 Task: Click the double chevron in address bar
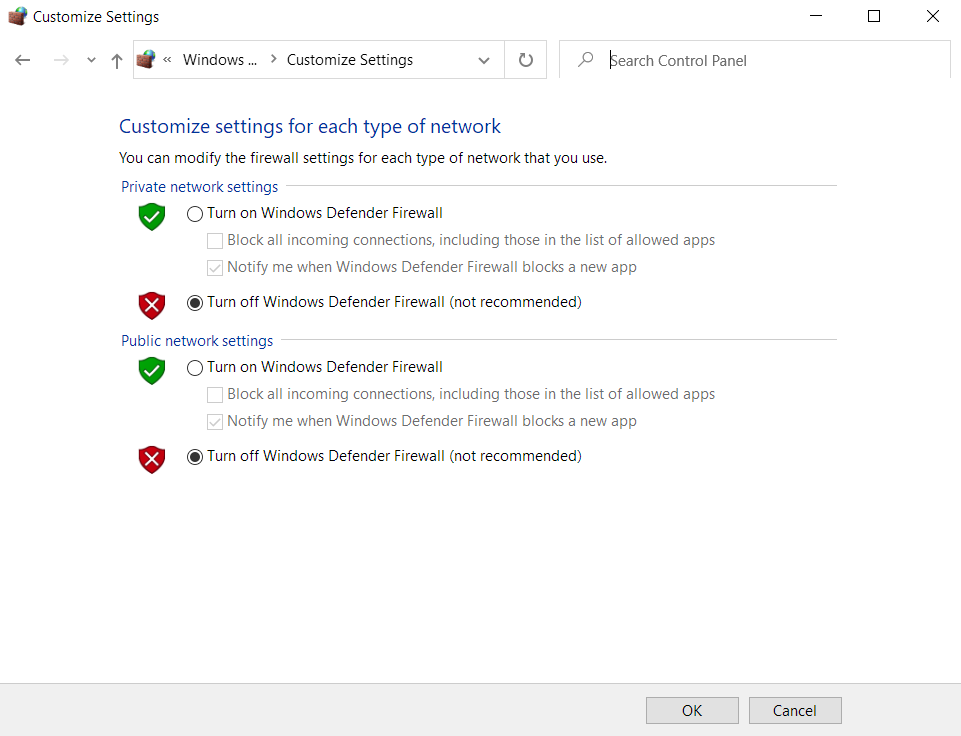click(167, 60)
